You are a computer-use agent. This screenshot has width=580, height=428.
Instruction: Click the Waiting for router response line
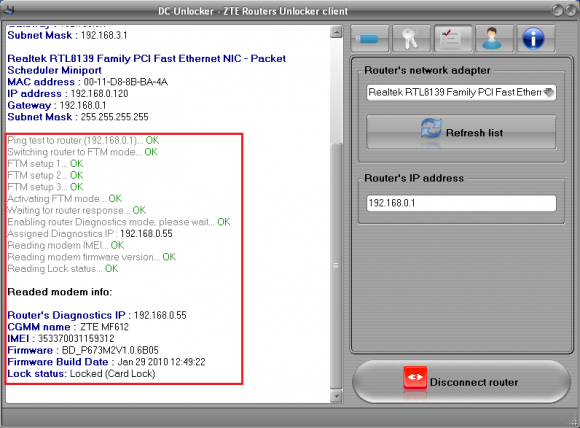pyautogui.click(x=77, y=210)
